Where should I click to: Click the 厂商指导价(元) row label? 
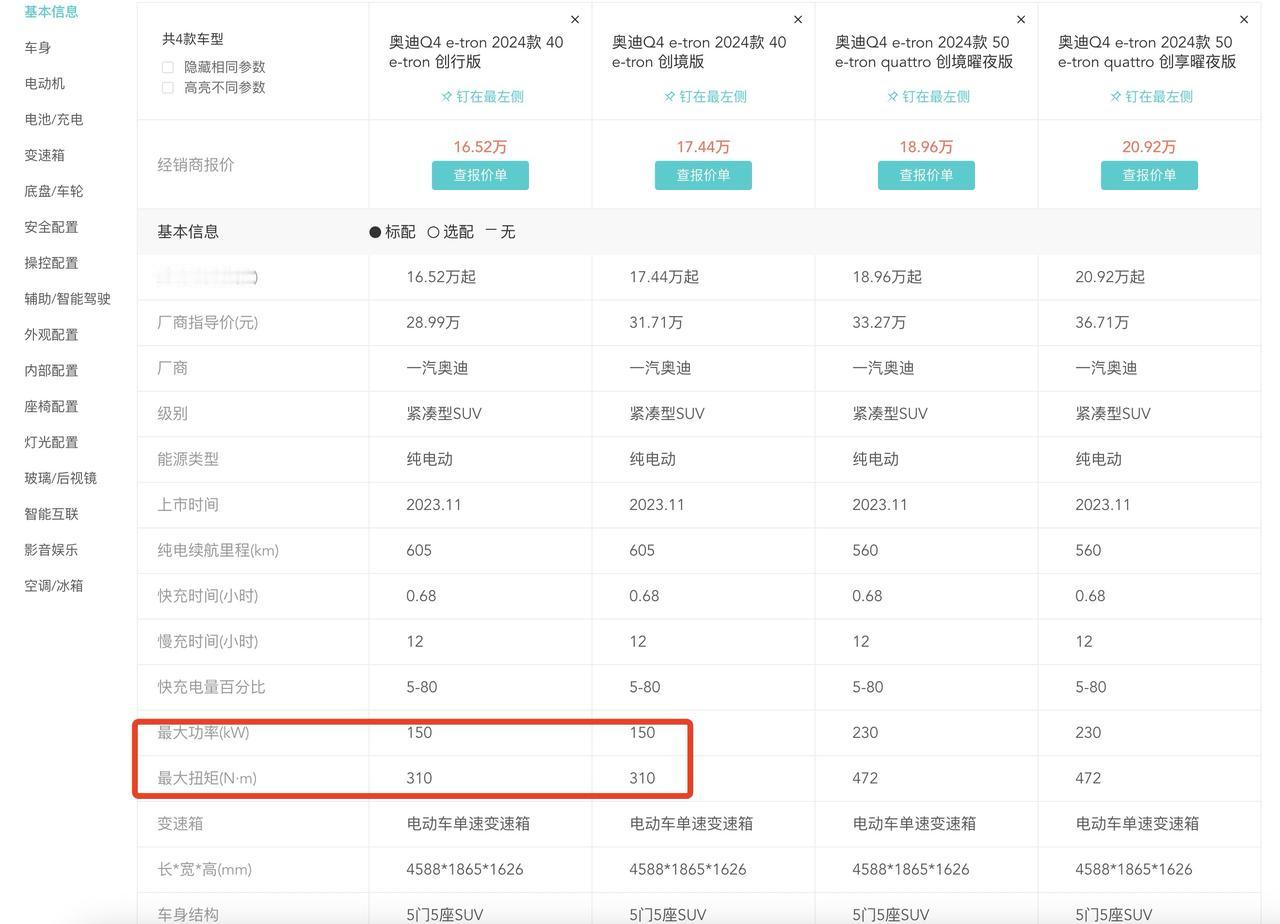click(x=208, y=323)
